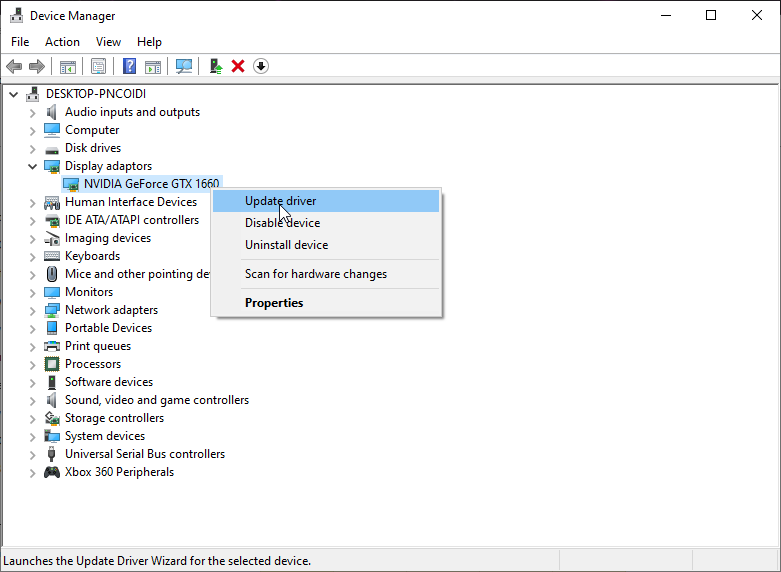
Task: Expand the Sound, video and game controllers node
Action: pyautogui.click(x=33, y=400)
